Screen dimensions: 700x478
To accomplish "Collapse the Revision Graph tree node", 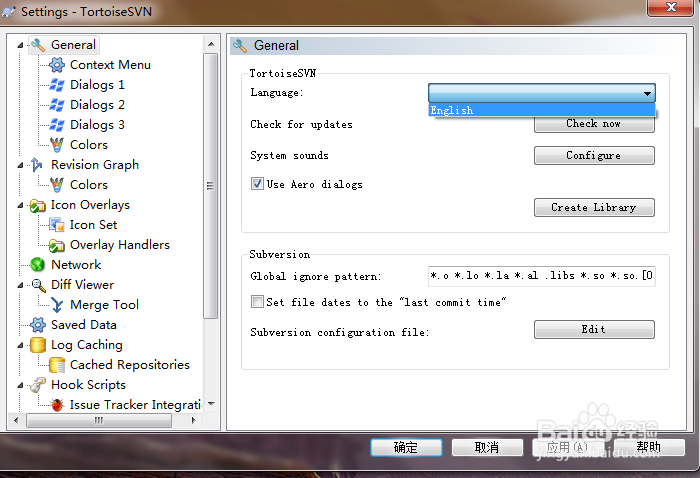I will 20,165.
